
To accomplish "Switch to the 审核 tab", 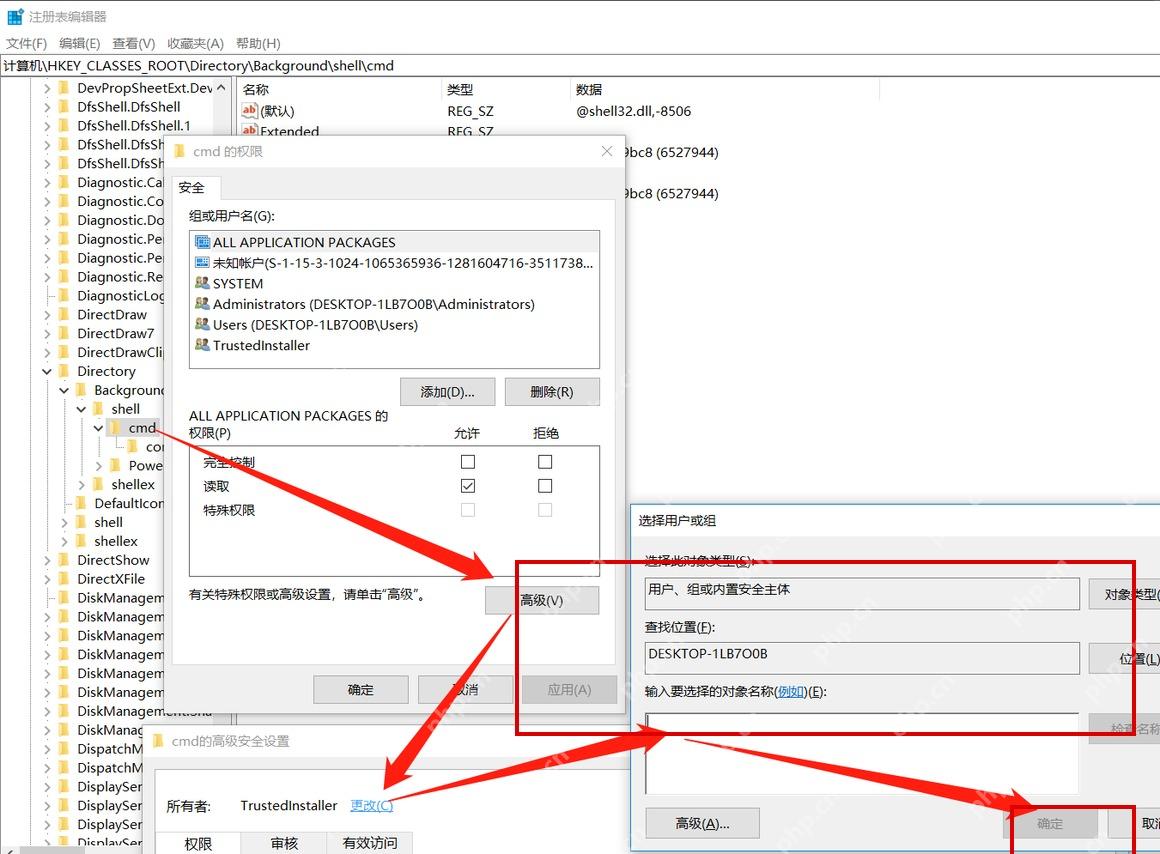I will pos(284,843).
